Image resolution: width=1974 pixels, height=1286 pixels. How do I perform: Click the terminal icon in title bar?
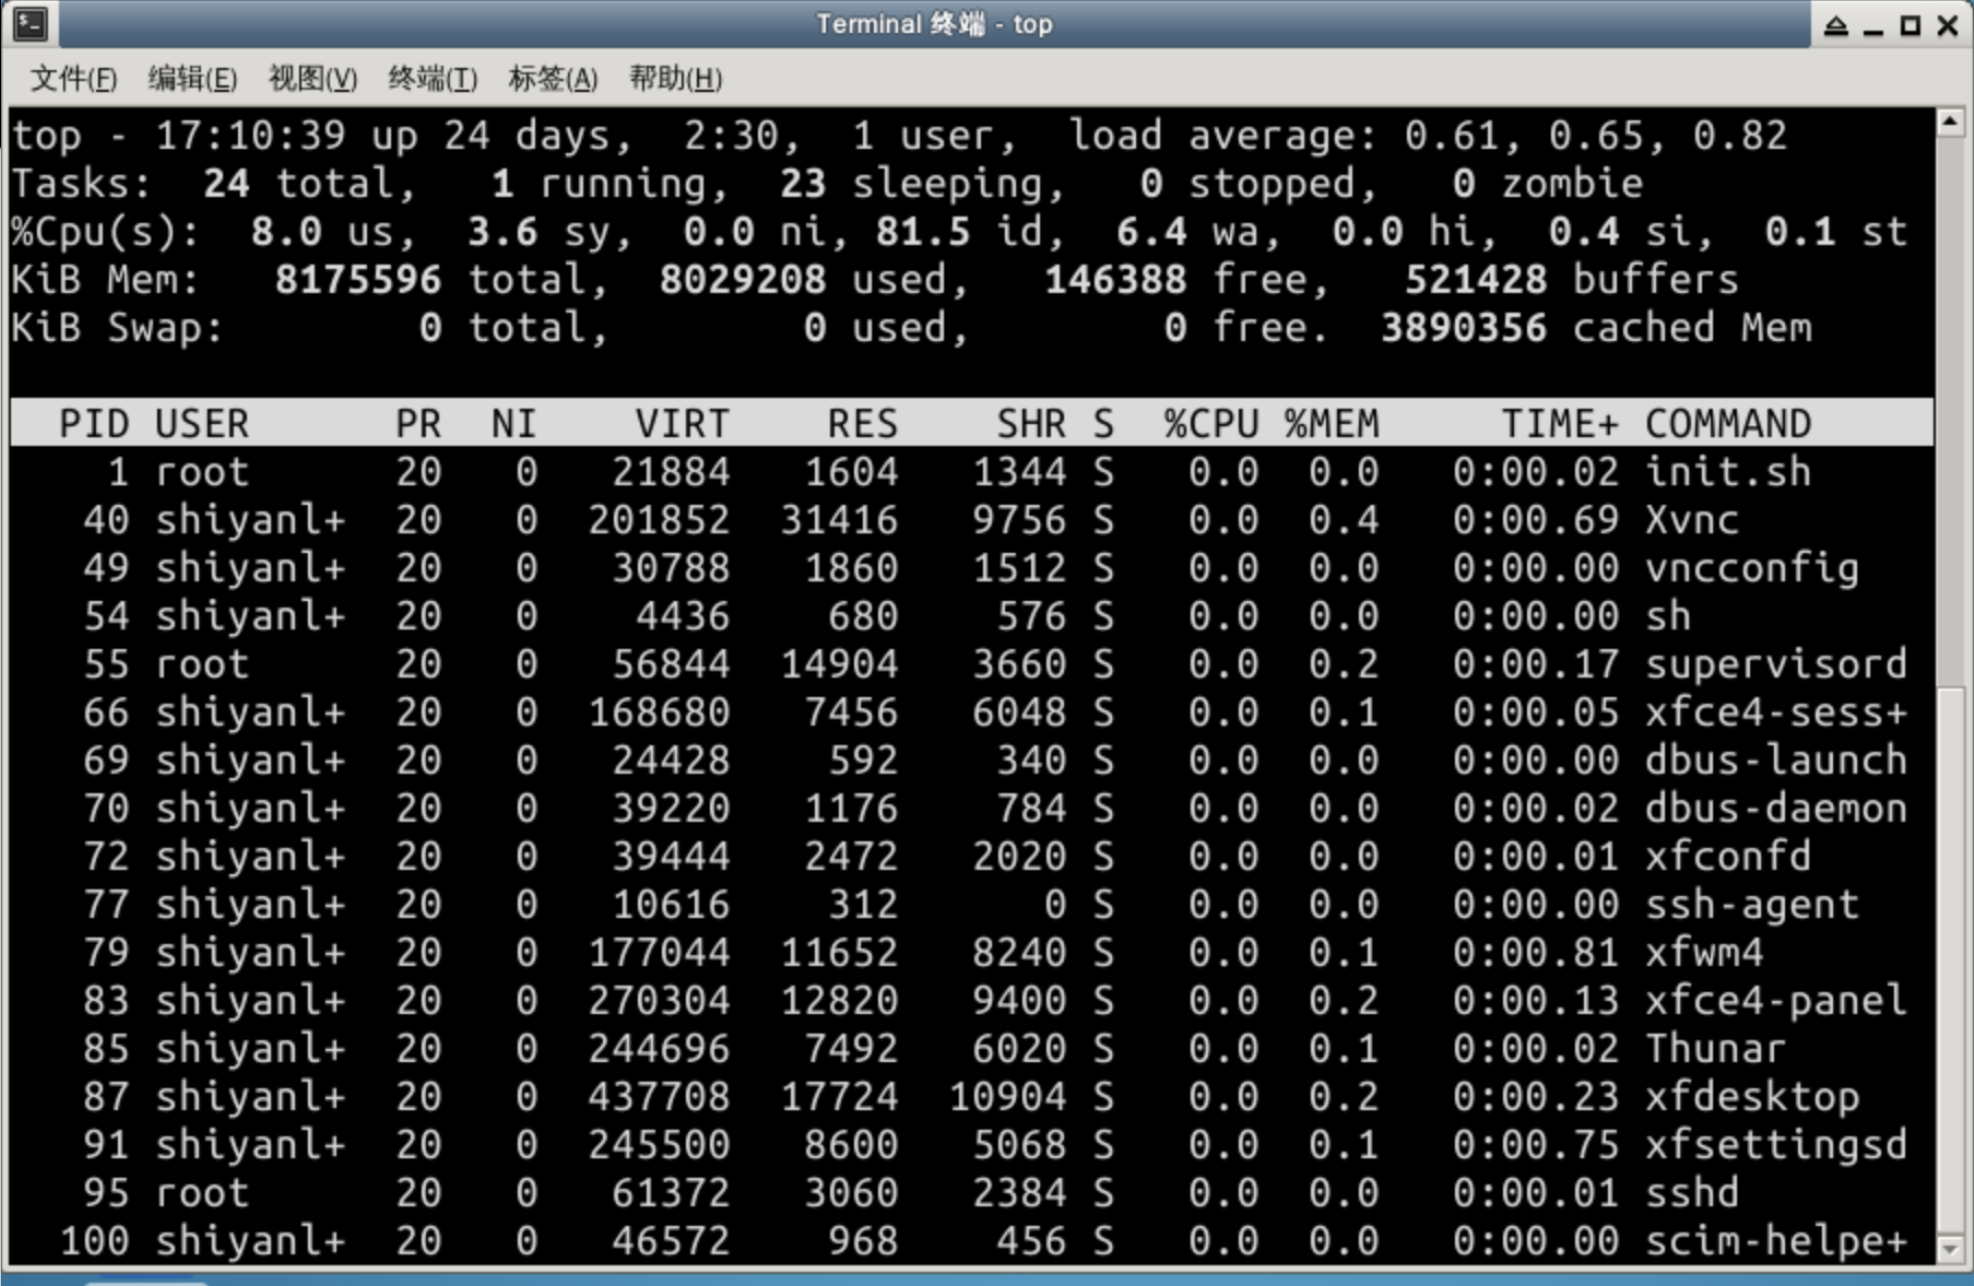click(30, 24)
